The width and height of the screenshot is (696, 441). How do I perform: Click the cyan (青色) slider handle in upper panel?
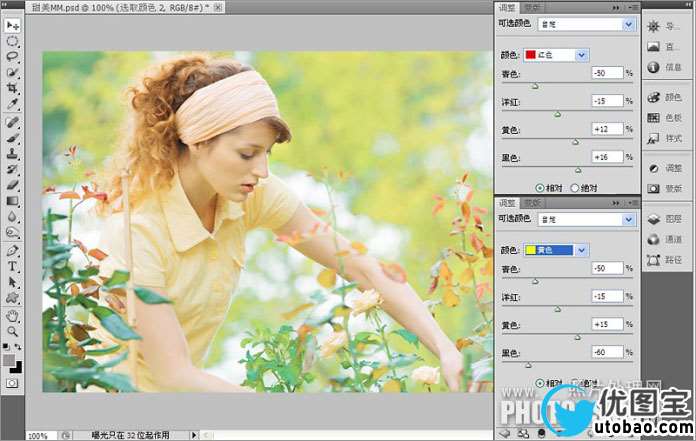[535, 86]
